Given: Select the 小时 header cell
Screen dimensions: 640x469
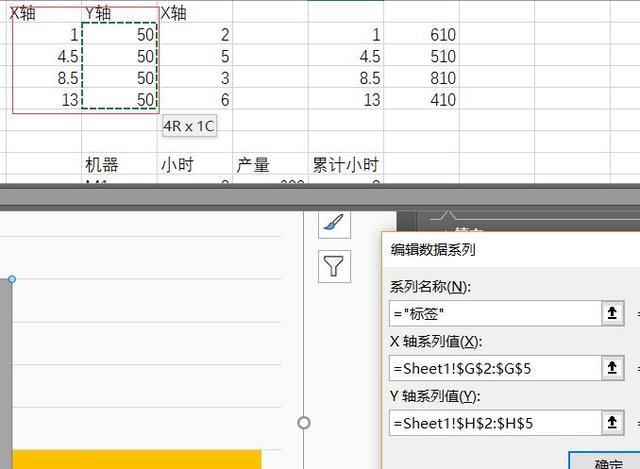Looking at the screenshot, I should 195,164.
